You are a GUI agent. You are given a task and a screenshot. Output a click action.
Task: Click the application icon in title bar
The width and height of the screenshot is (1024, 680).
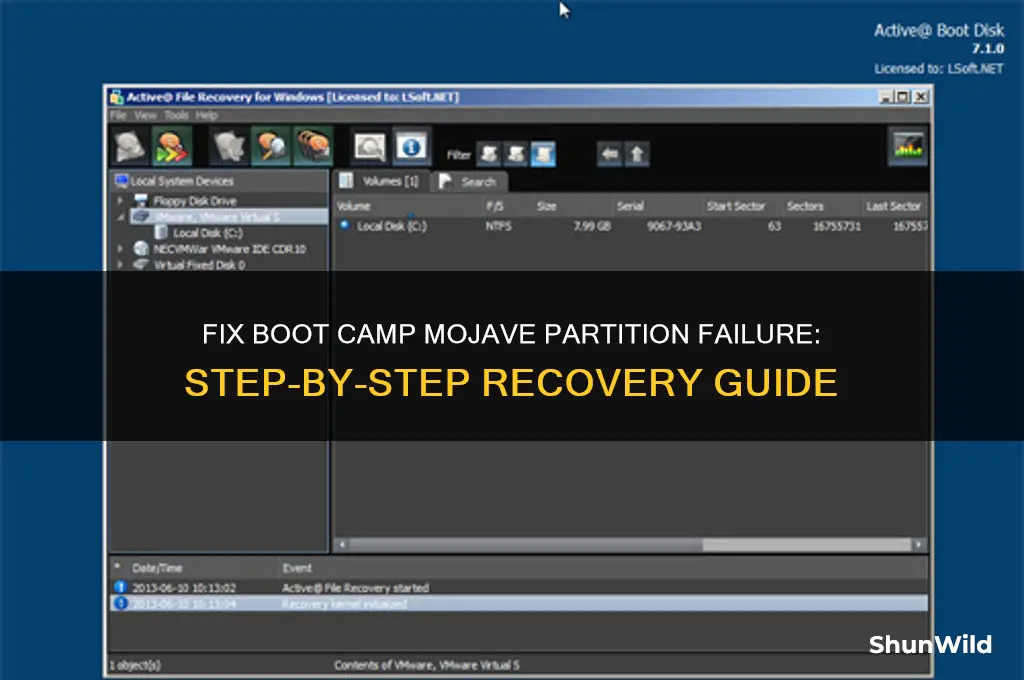point(117,97)
